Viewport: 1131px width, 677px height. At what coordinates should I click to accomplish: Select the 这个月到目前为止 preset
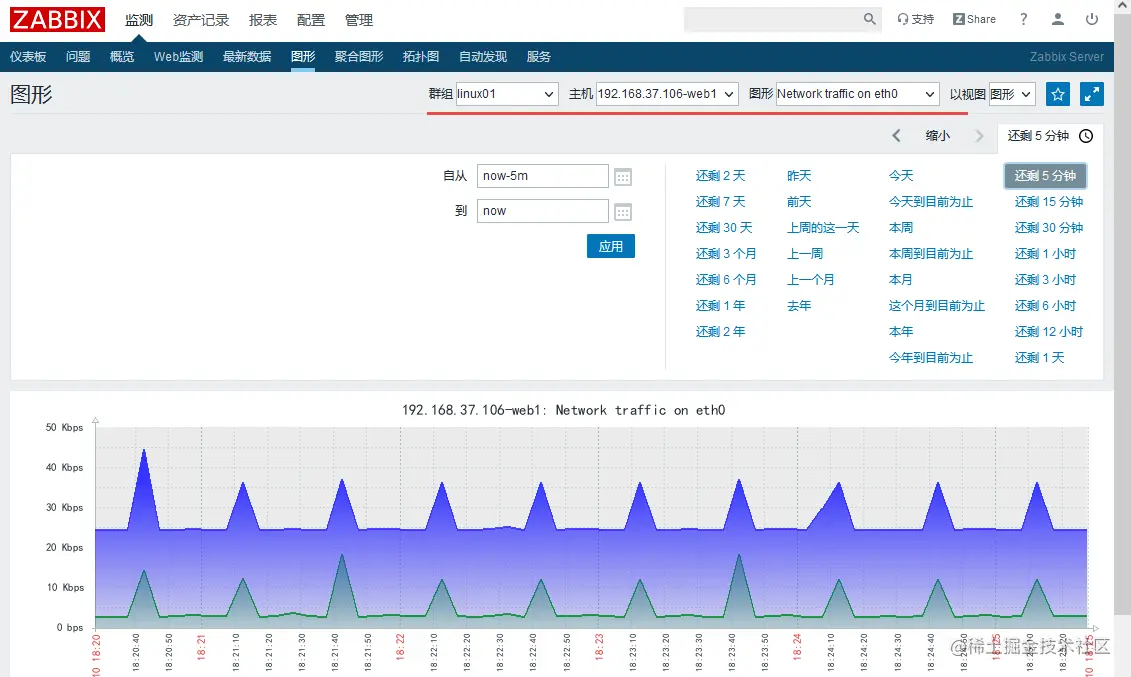[936, 306]
